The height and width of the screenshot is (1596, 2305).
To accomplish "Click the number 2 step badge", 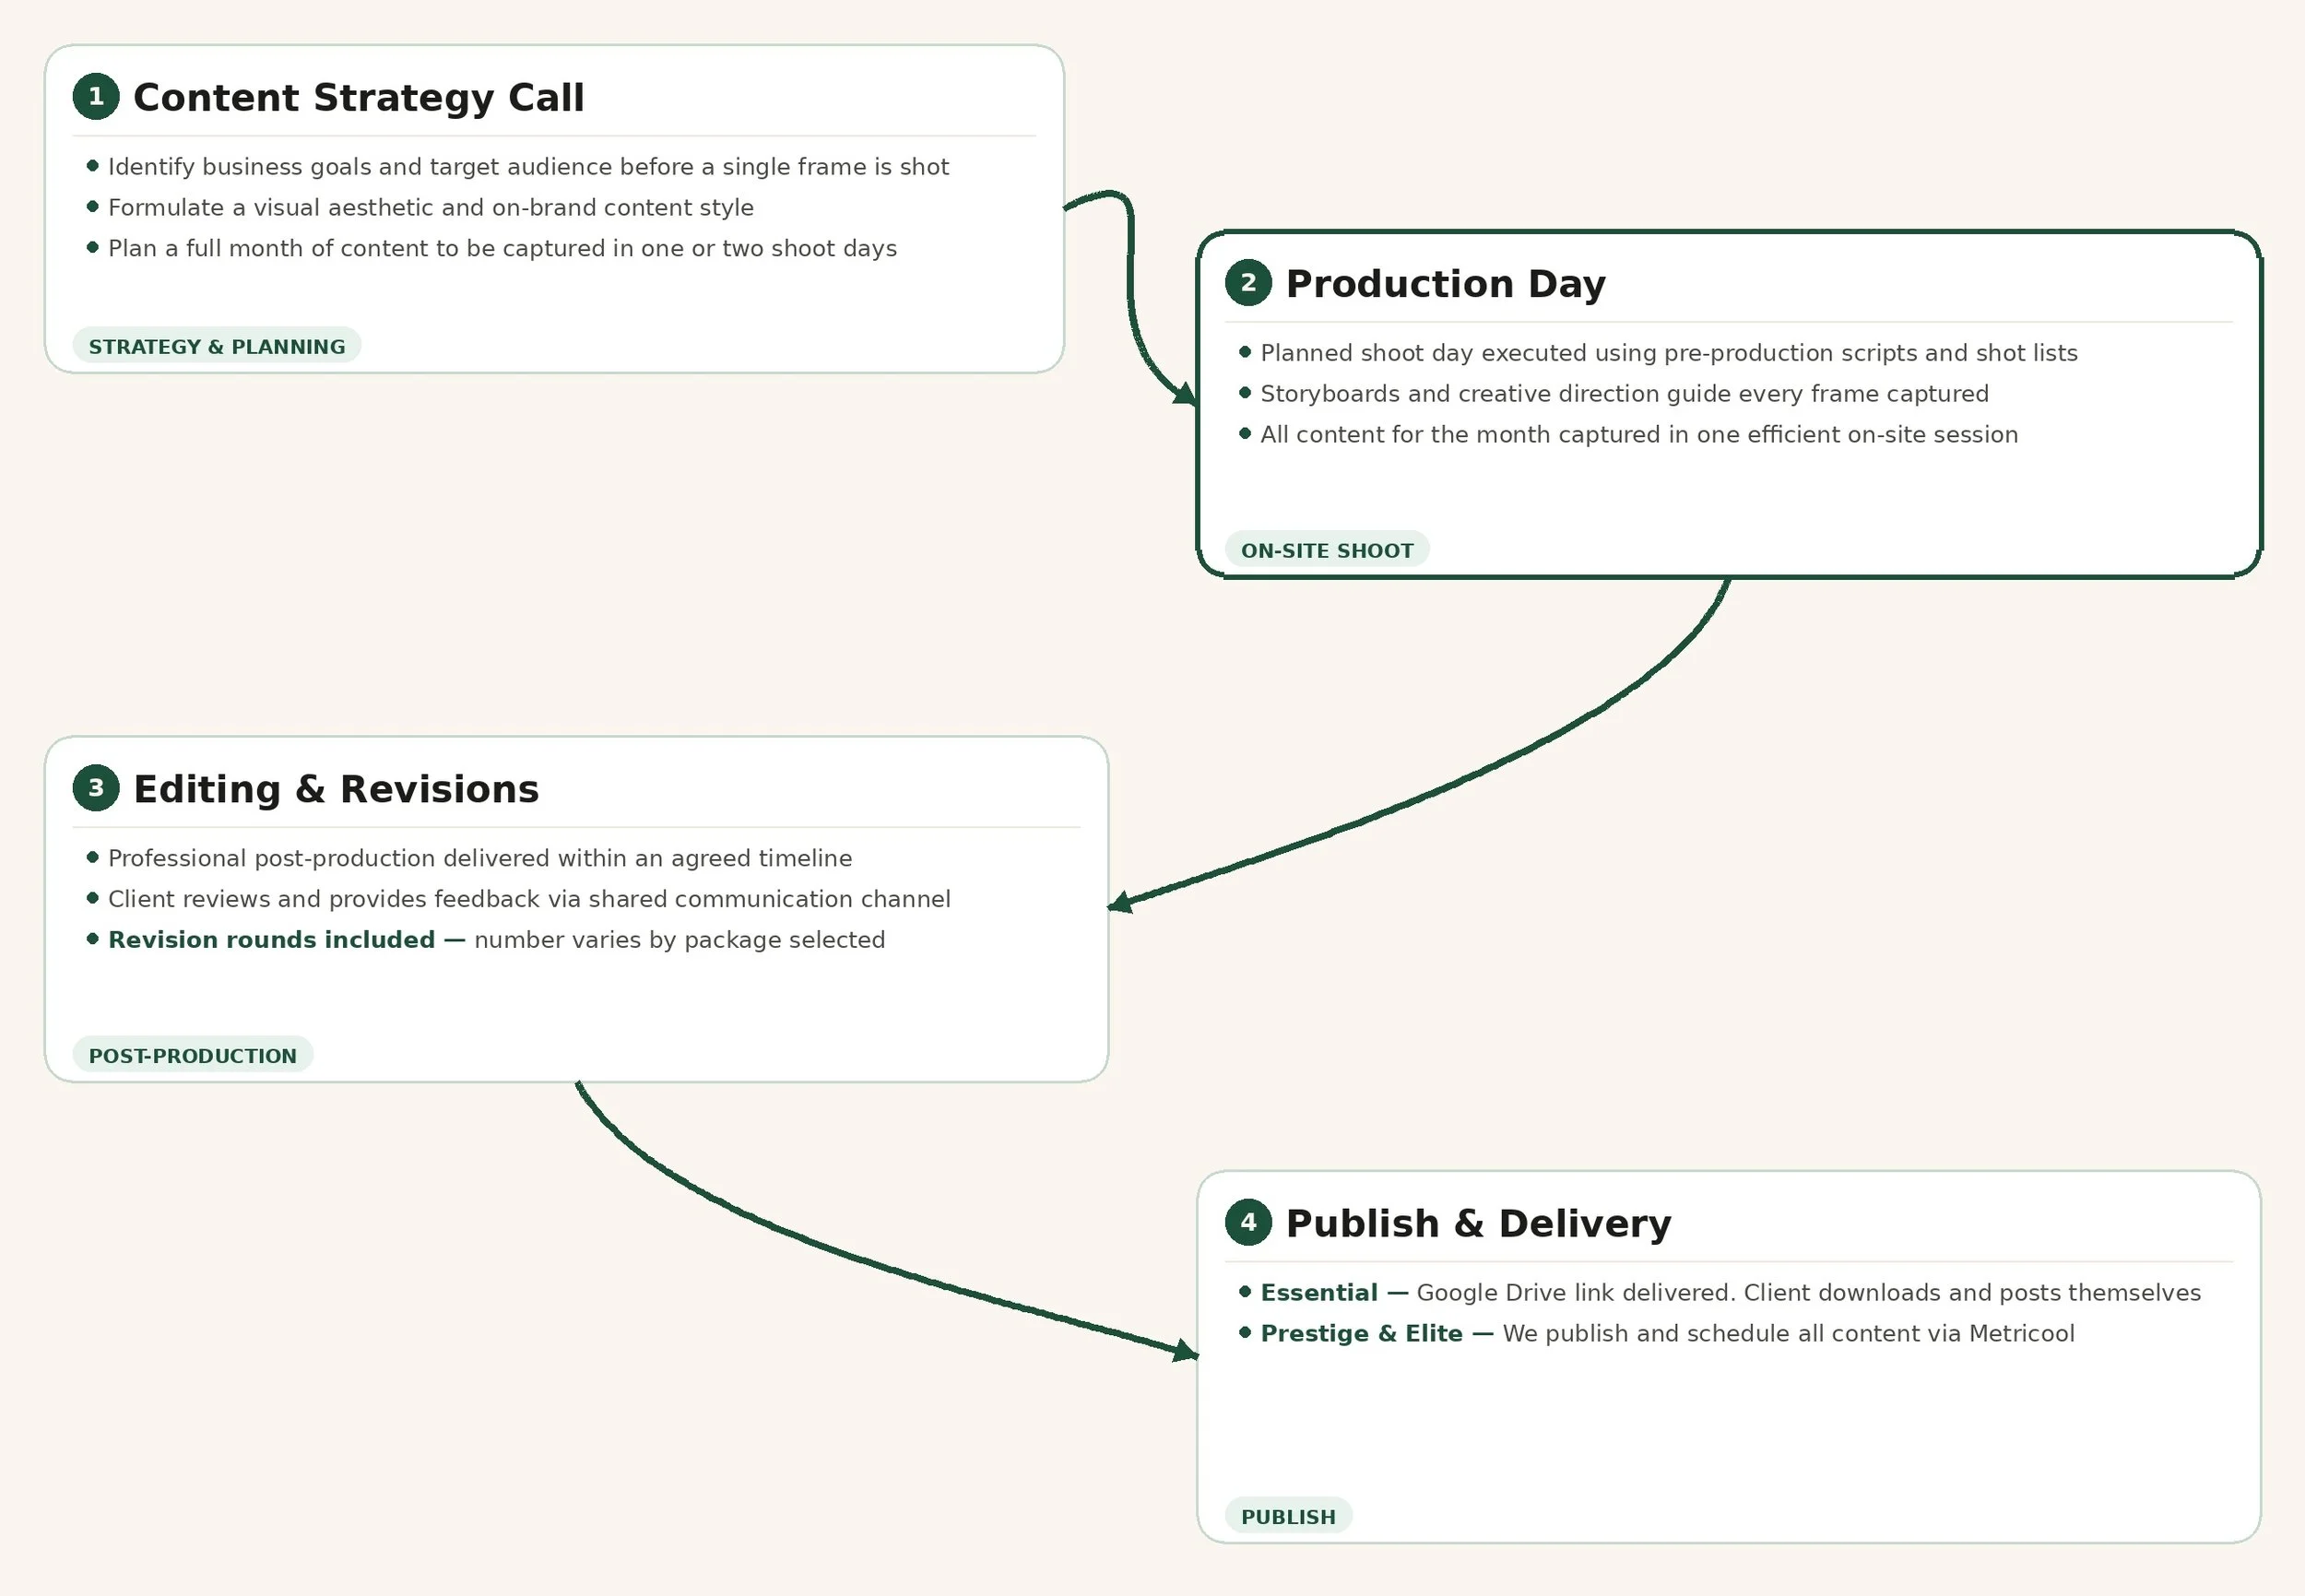I will [x=1248, y=283].
